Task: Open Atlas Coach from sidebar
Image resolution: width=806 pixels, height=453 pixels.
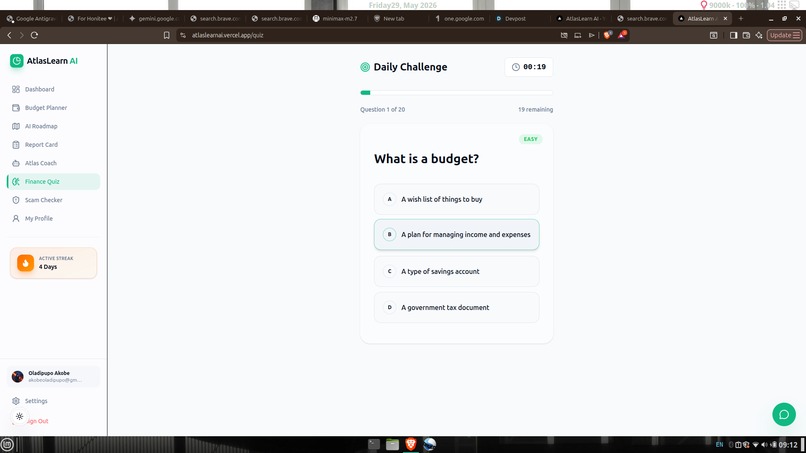Action: [53, 163]
